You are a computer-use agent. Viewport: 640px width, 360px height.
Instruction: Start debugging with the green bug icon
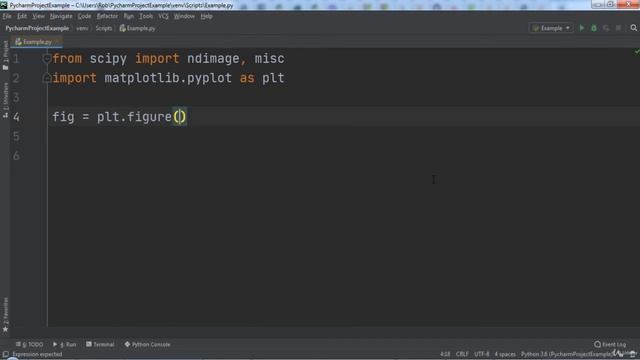tap(594, 28)
